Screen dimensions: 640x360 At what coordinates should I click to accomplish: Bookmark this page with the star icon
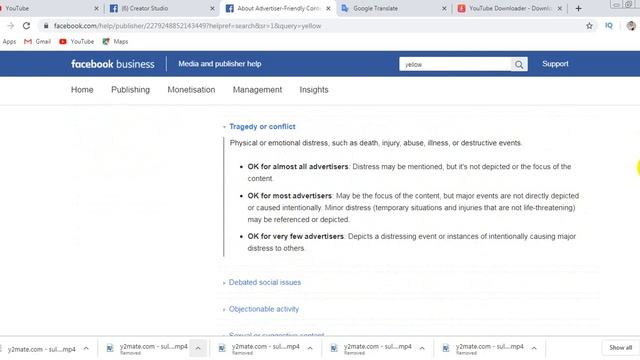(589, 26)
